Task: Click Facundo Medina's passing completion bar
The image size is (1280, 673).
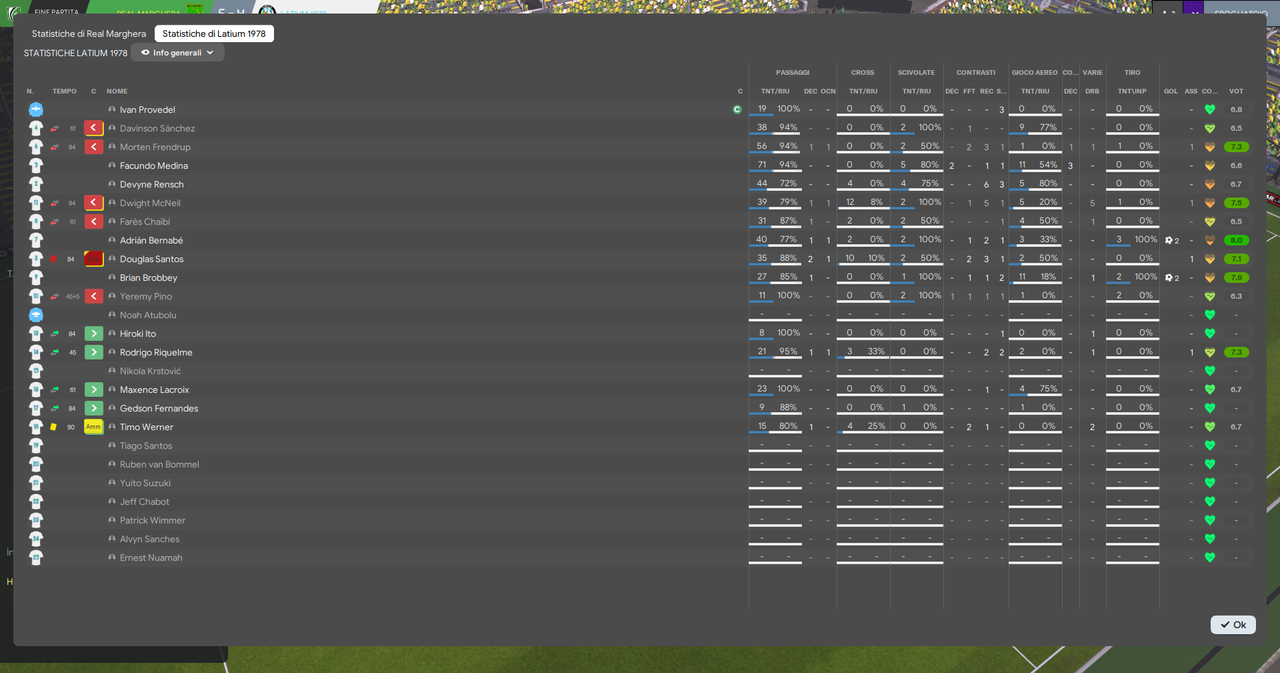Action: click(775, 172)
